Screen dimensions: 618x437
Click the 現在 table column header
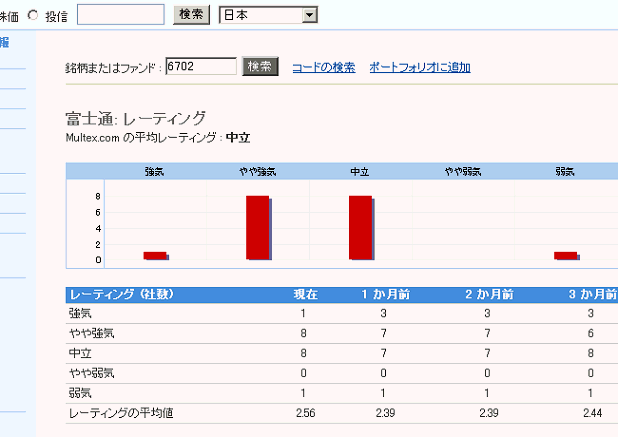(305, 294)
